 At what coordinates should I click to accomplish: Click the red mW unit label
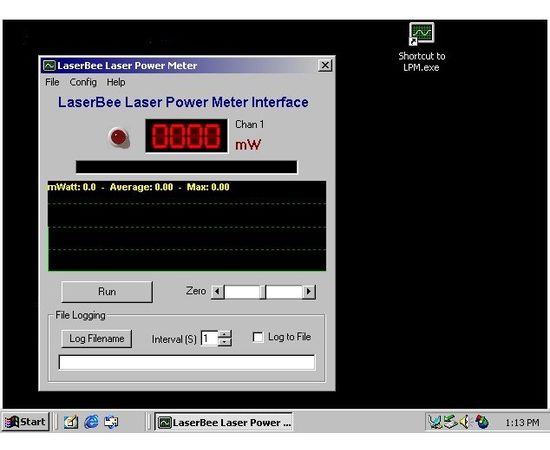click(248, 145)
